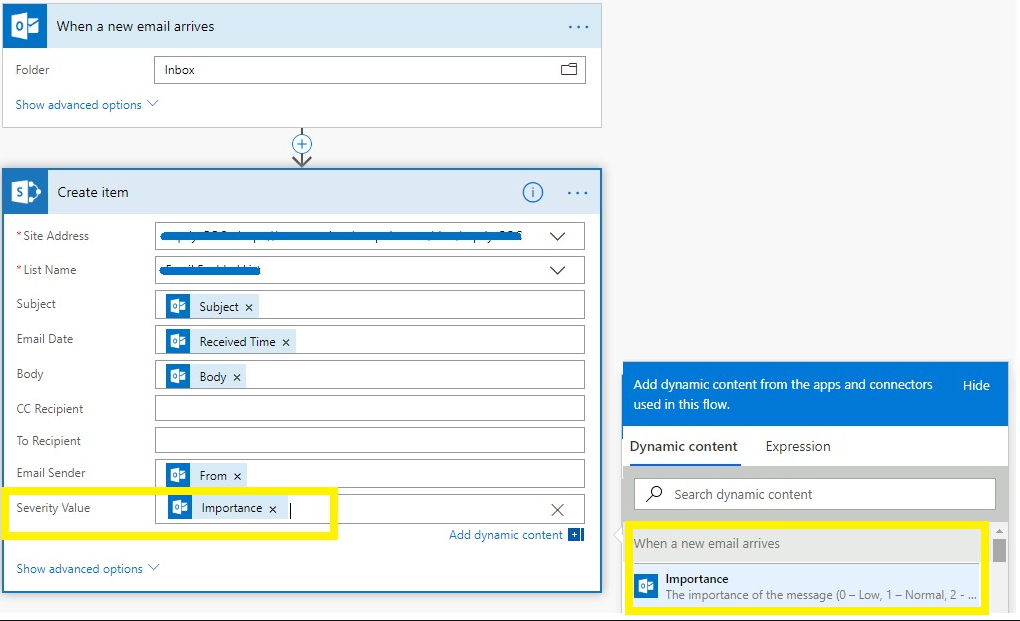
Task: Click the Search dynamic content box
Action: pos(815,494)
